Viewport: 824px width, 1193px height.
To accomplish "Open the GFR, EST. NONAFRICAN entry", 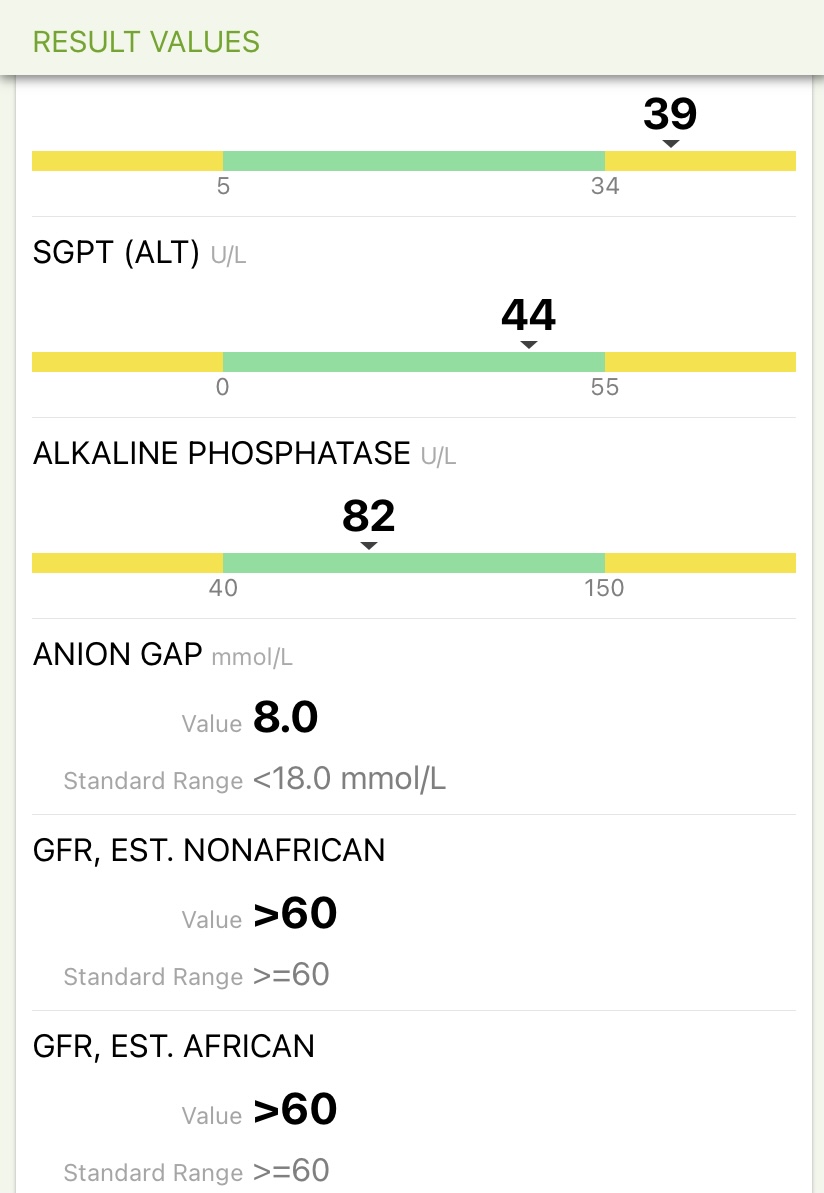I will pos(209,850).
